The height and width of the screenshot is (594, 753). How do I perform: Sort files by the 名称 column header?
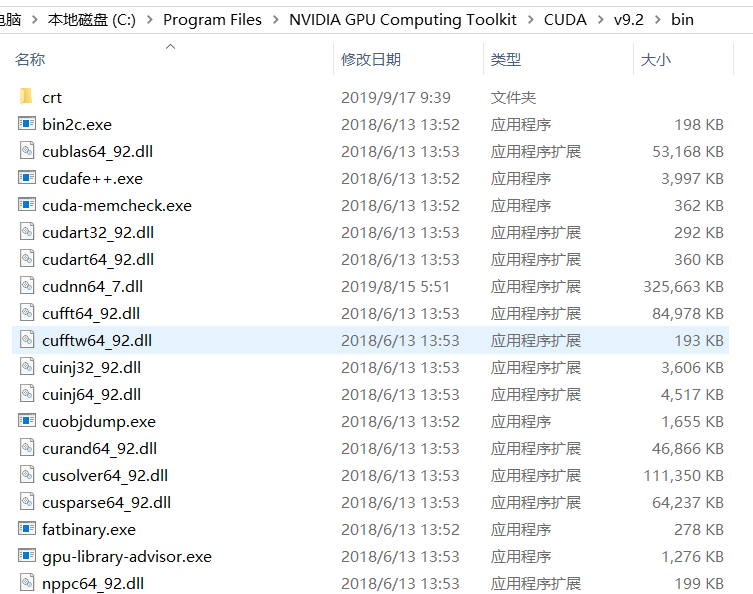point(30,60)
